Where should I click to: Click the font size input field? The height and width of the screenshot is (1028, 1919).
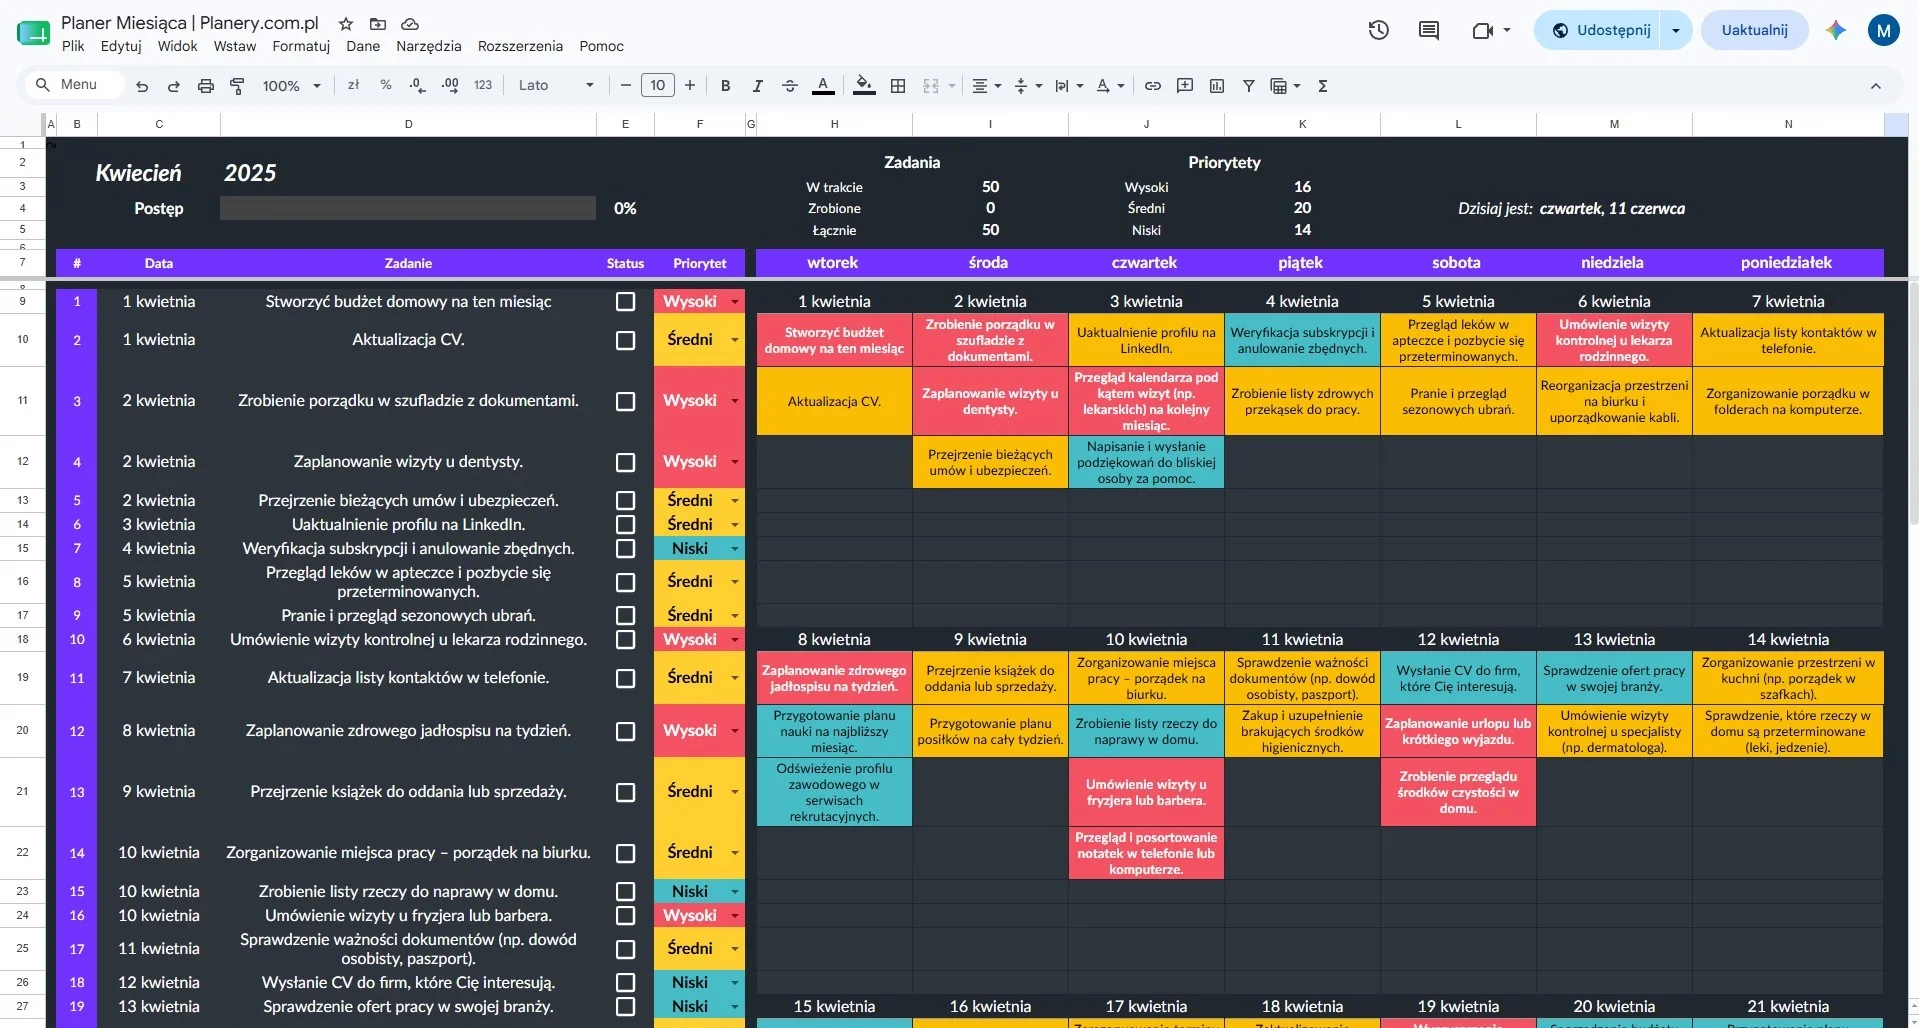click(x=658, y=86)
